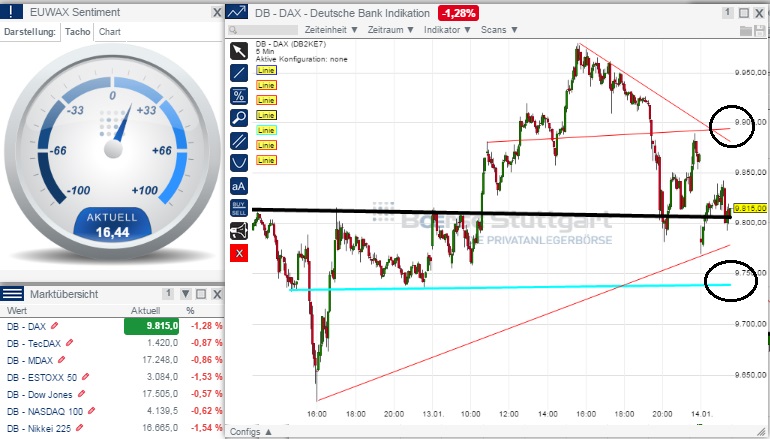Select the percent retracement tool
Screen dimensions: 770x439
pyautogui.click(x=239, y=96)
